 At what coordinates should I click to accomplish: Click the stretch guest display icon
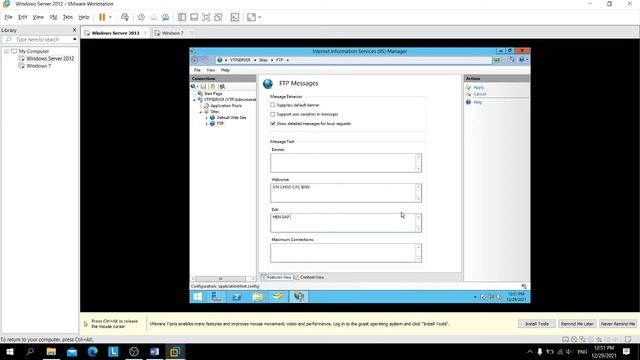click(251, 17)
